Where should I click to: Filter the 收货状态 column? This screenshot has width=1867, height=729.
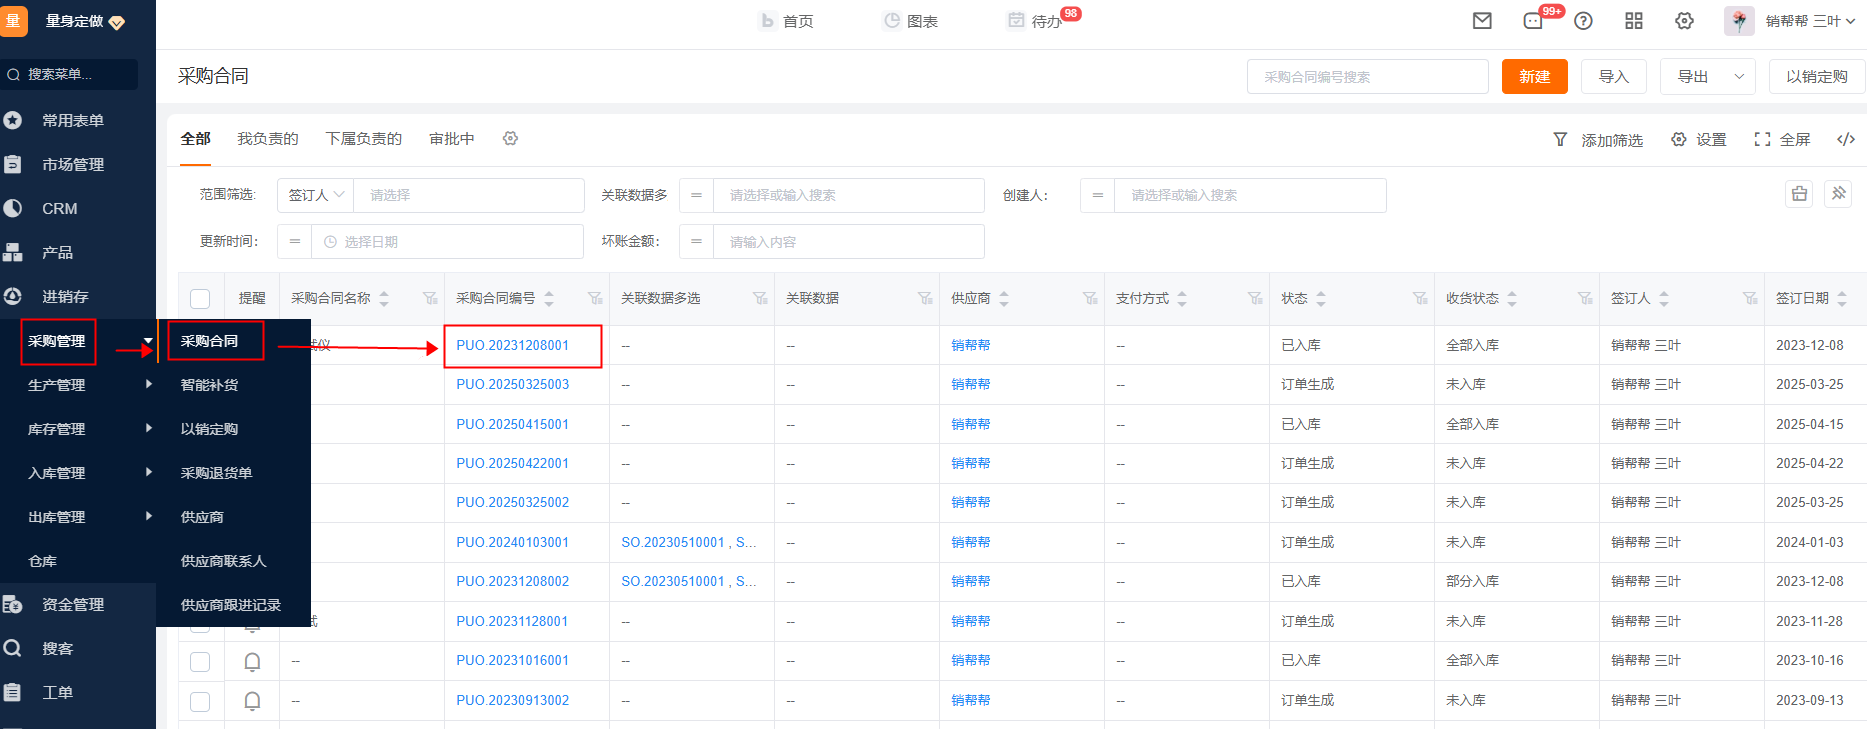[1585, 298]
